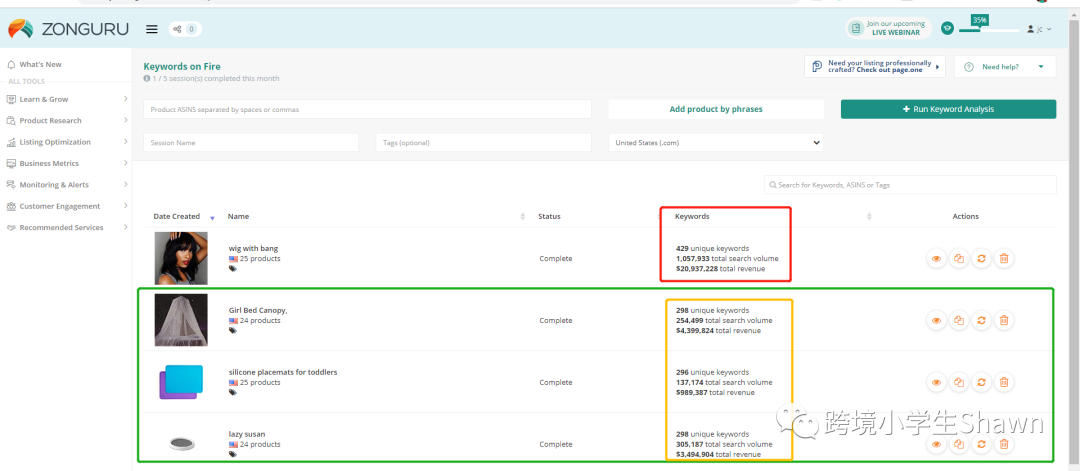Viewport: 1080px width, 471px height.
Task: Open the Need help dropdown
Action: click(1005, 67)
